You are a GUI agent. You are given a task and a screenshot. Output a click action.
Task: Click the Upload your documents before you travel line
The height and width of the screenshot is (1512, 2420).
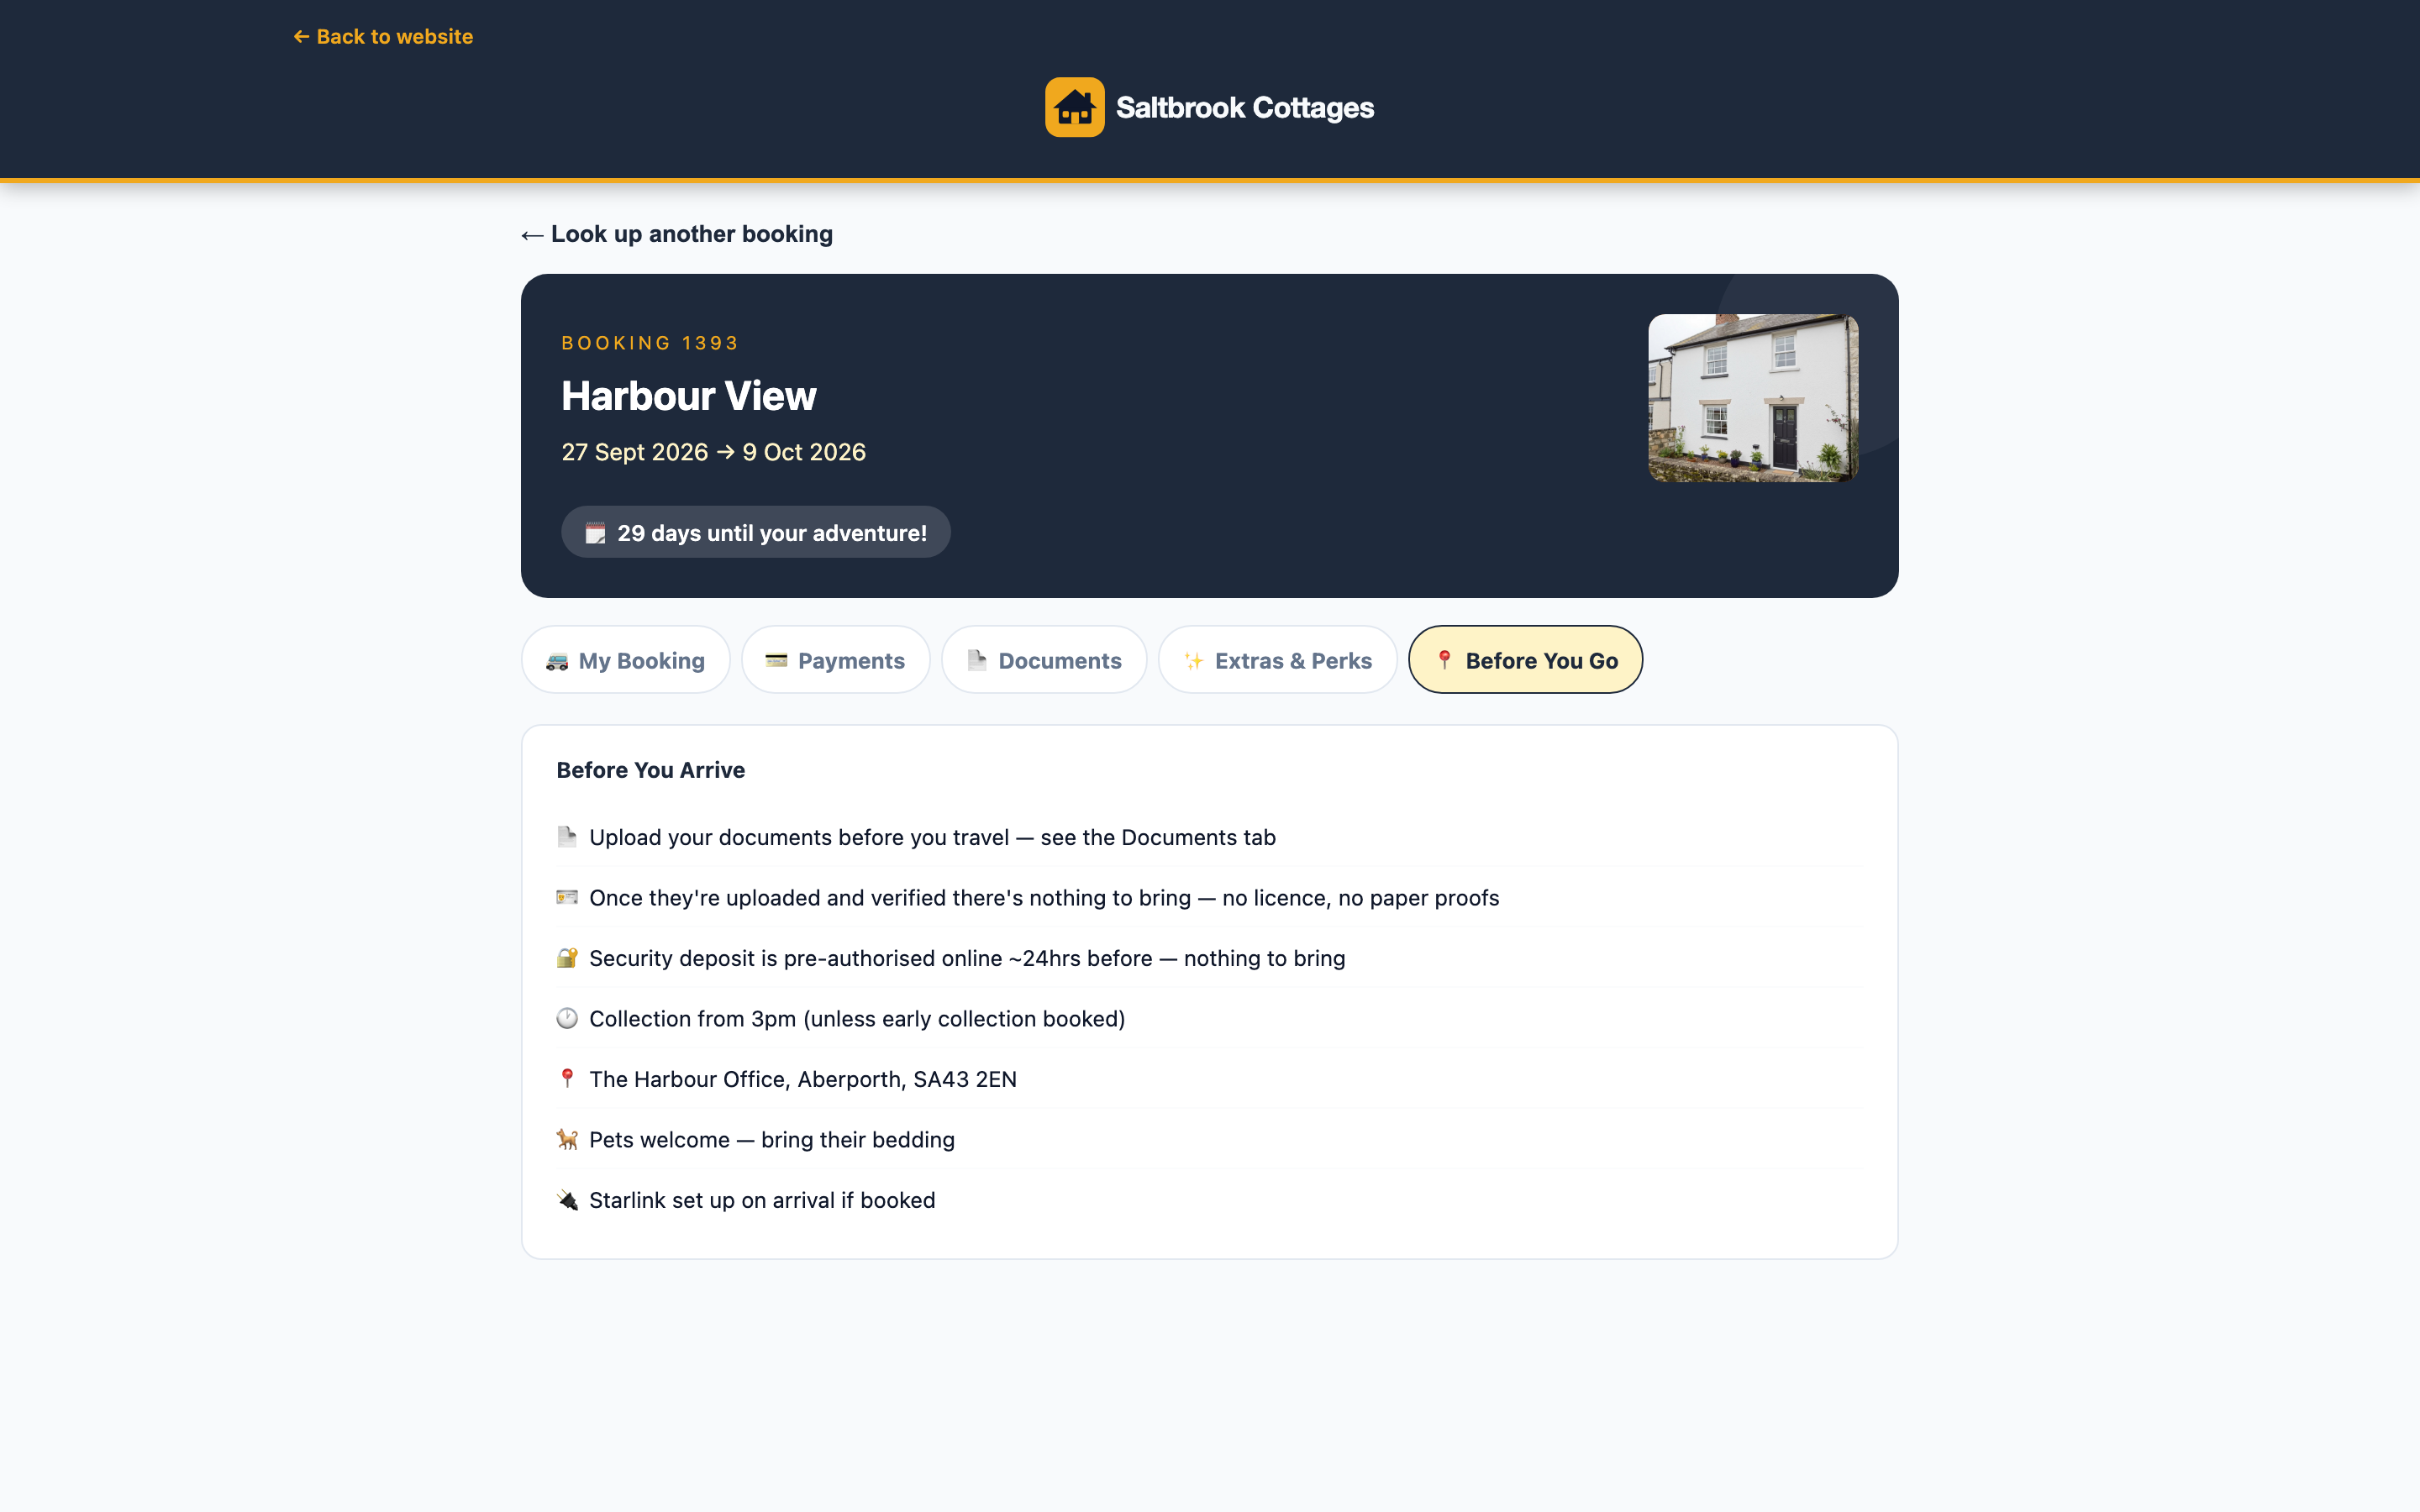(x=932, y=837)
